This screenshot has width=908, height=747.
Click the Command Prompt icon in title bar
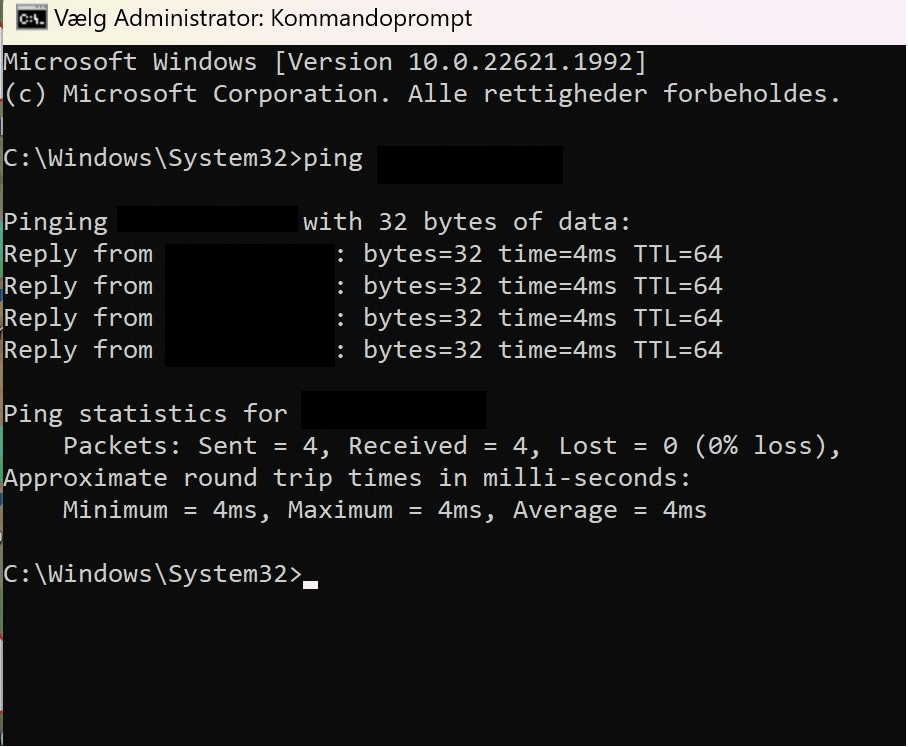tap(31, 19)
